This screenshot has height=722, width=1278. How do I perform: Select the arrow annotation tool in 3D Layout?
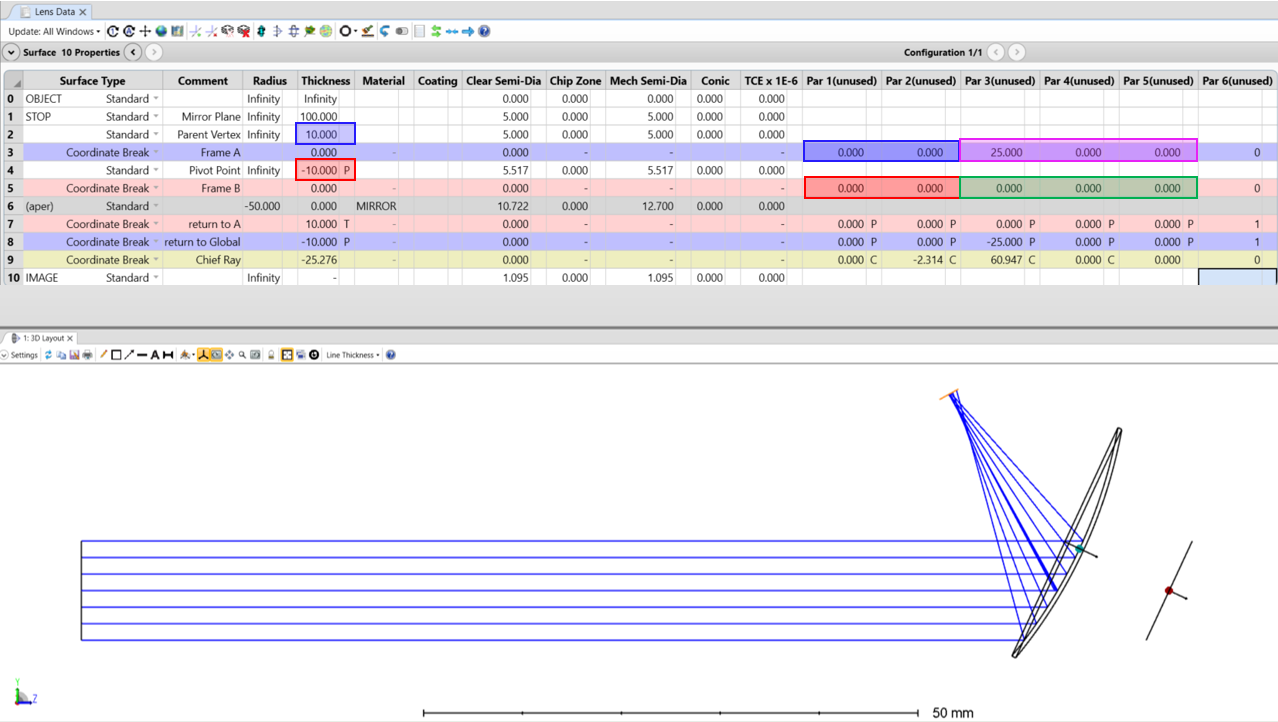(129, 355)
